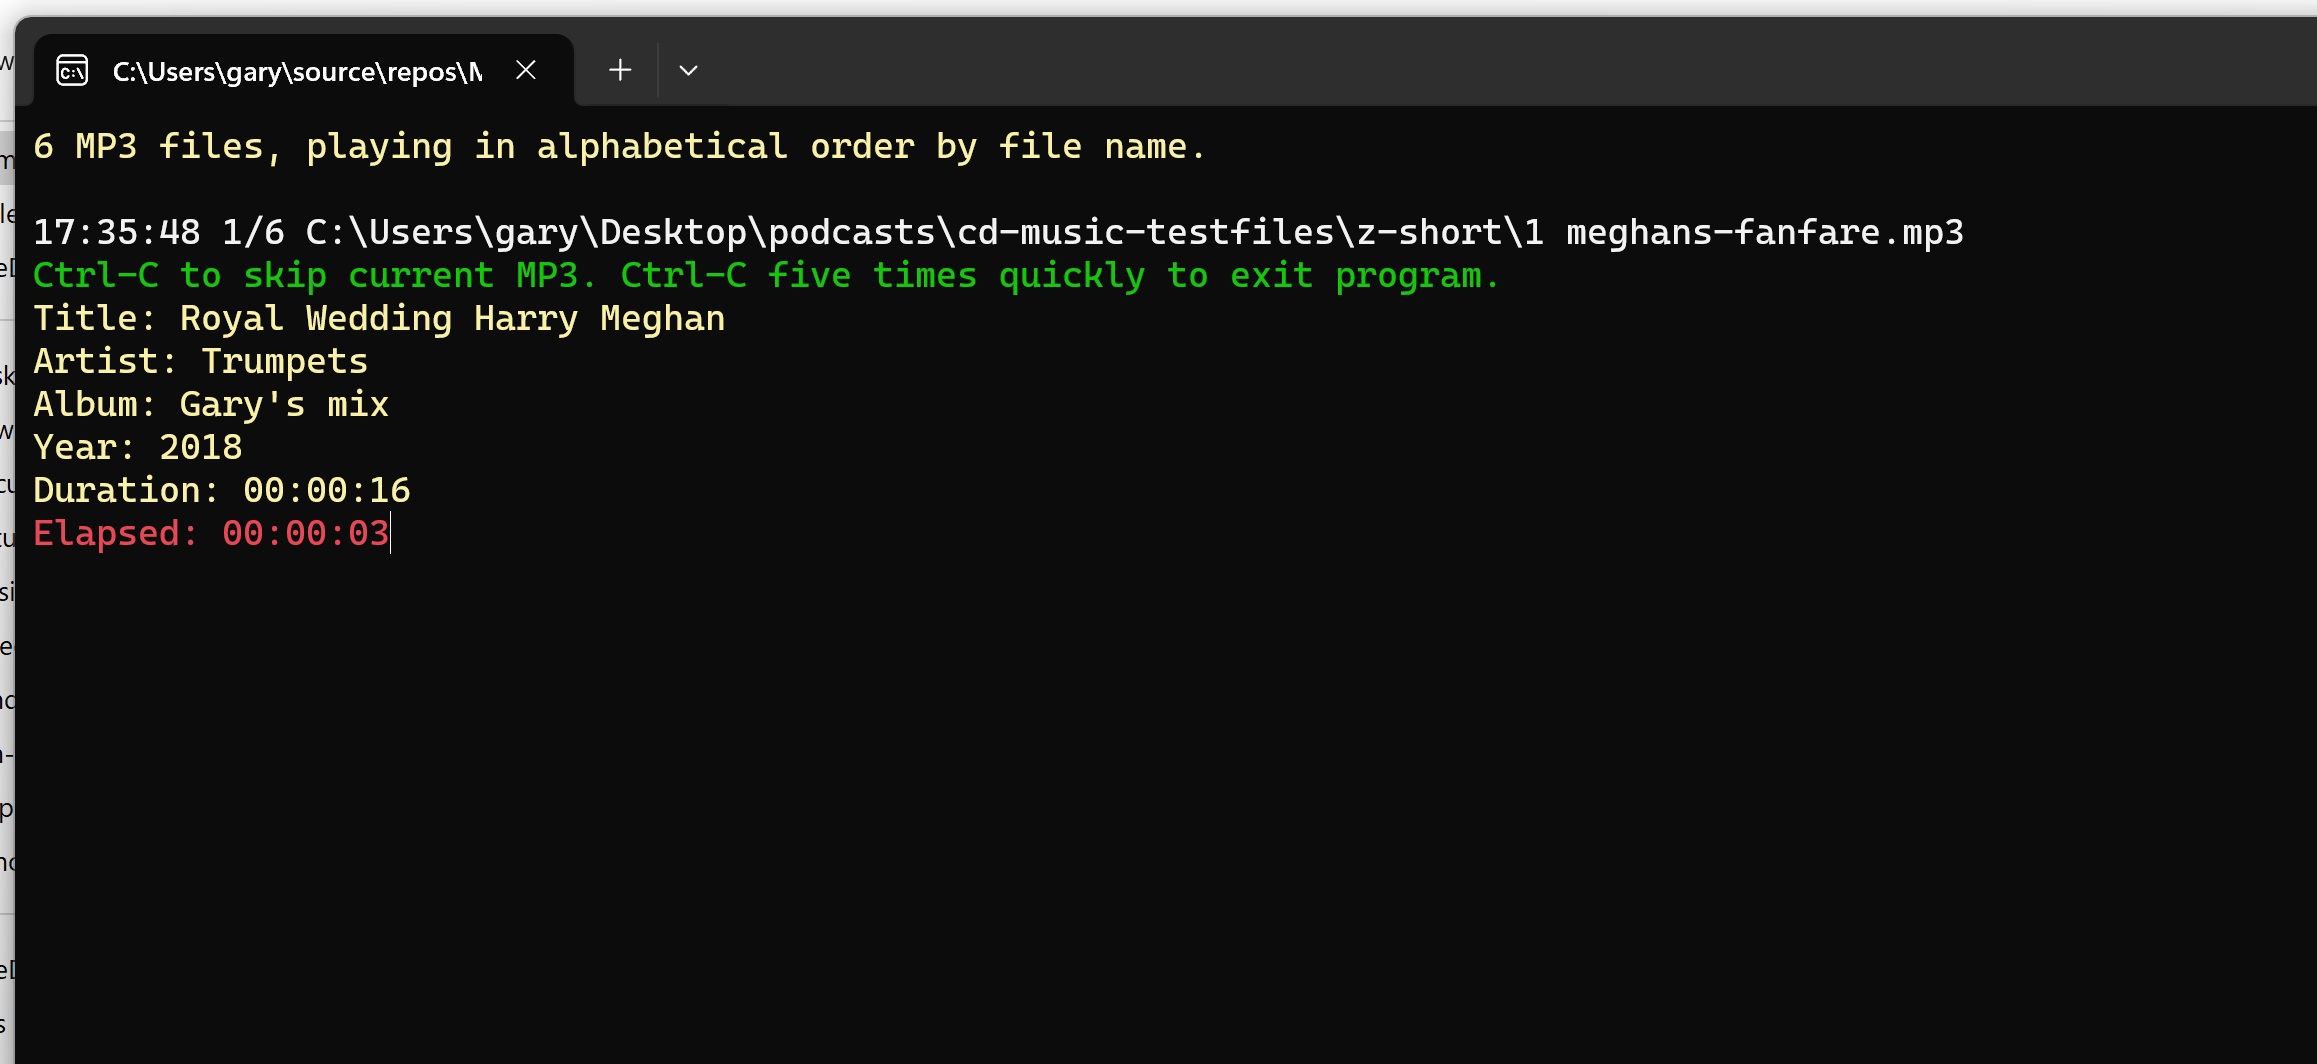Click the terminal icon in the tab
The width and height of the screenshot is (2317, 1064).
pyautogui.click(x=72, y=71)
